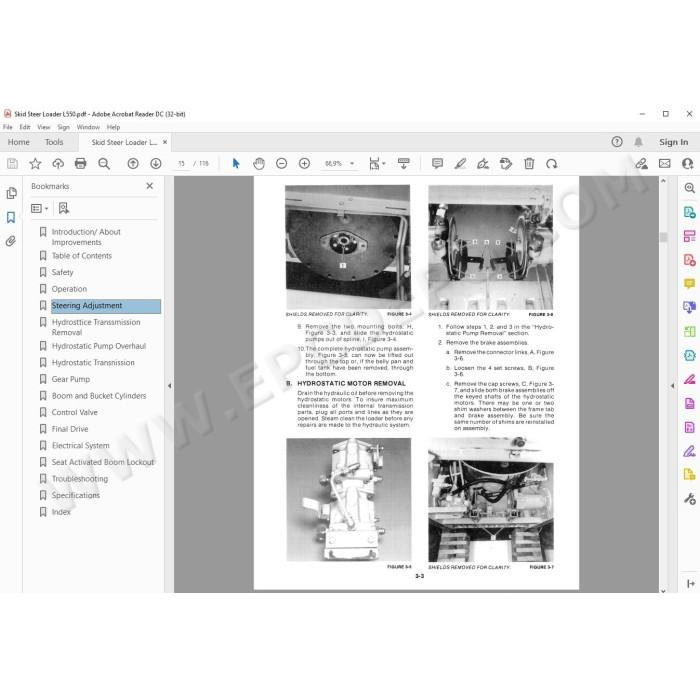Image resolution: width=700 pixels, height=700 pixels.
Task: Find the current bookmark icon
Action: [64, 208]
